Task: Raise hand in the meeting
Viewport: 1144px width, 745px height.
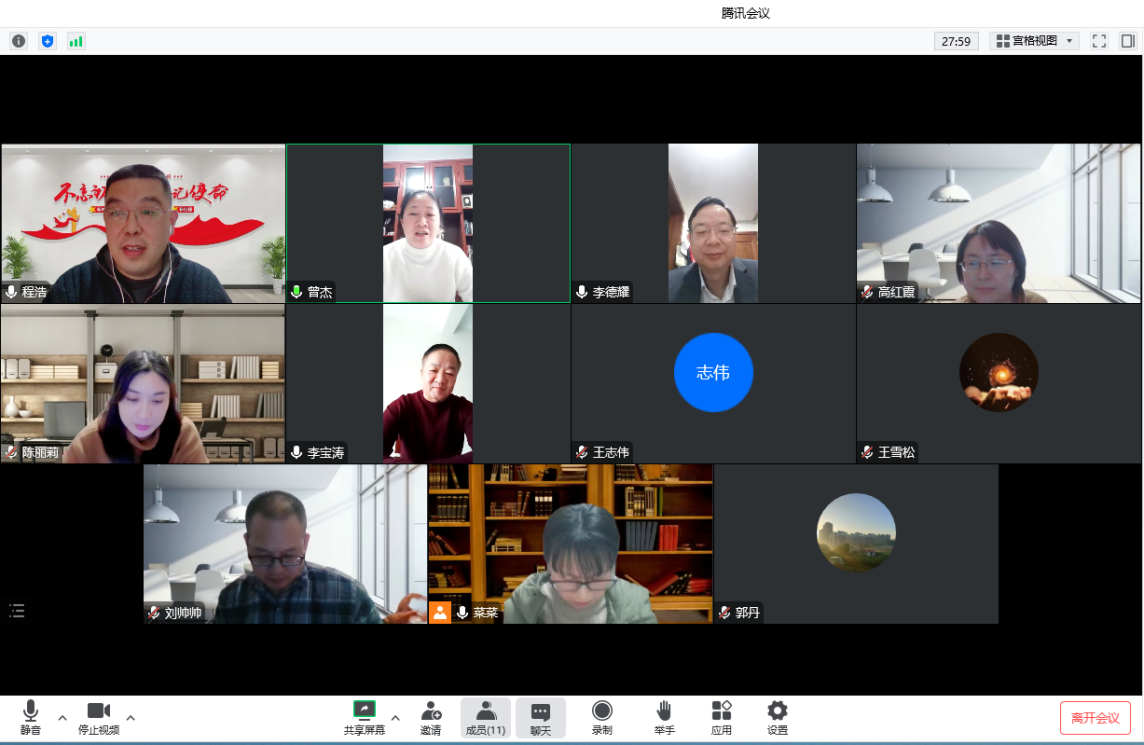Action: tap(664, 717)
